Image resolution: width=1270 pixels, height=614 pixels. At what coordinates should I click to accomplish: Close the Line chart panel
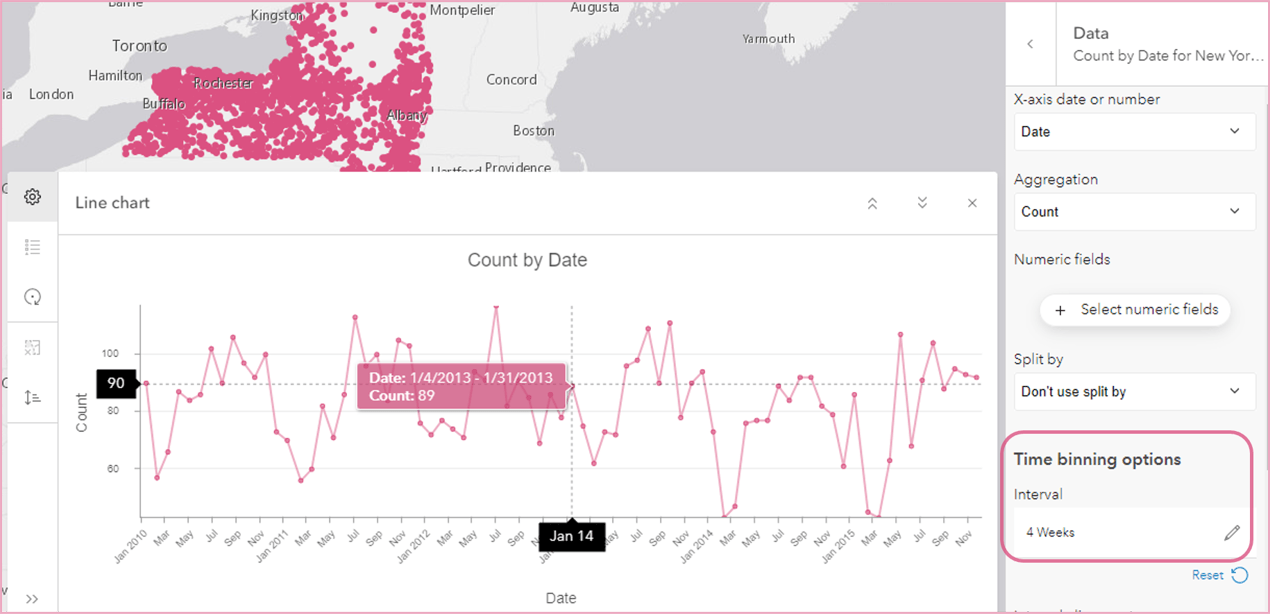972,203
